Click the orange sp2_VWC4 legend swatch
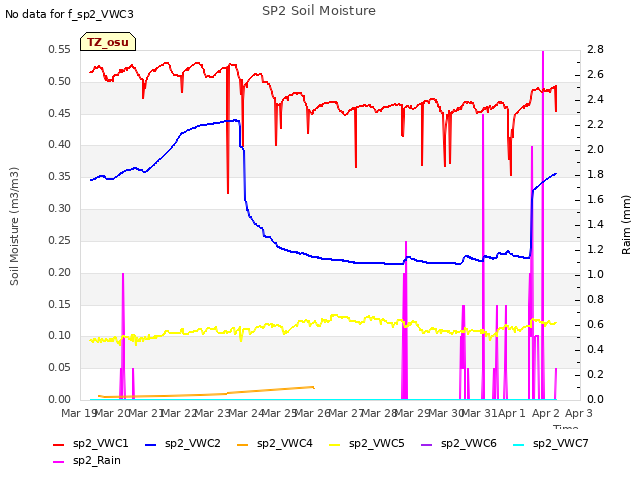This screenshot has width=640, height=480. pyautogui.click(x=243, y=444)
